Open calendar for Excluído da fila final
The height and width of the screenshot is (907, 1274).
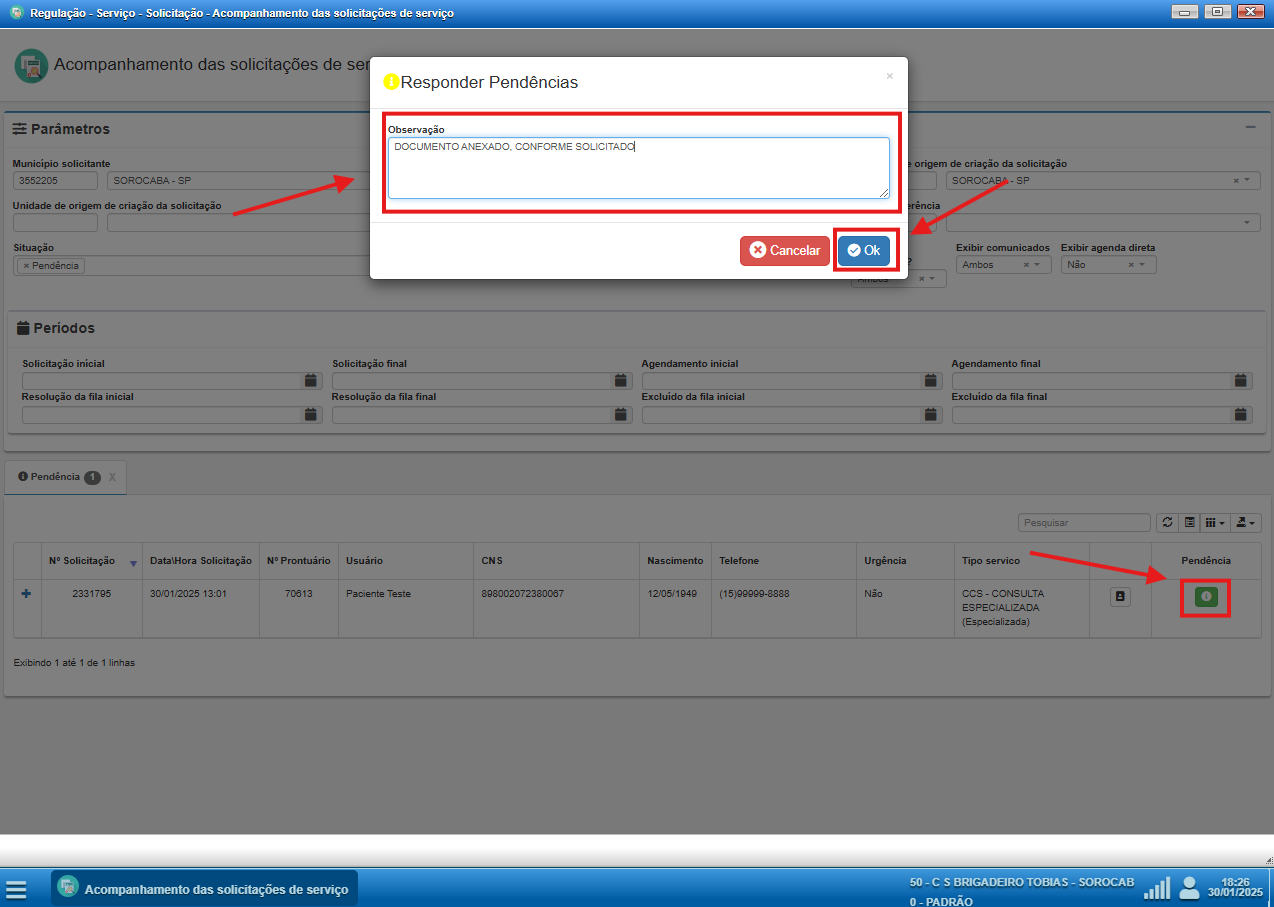coord(1241,415)
